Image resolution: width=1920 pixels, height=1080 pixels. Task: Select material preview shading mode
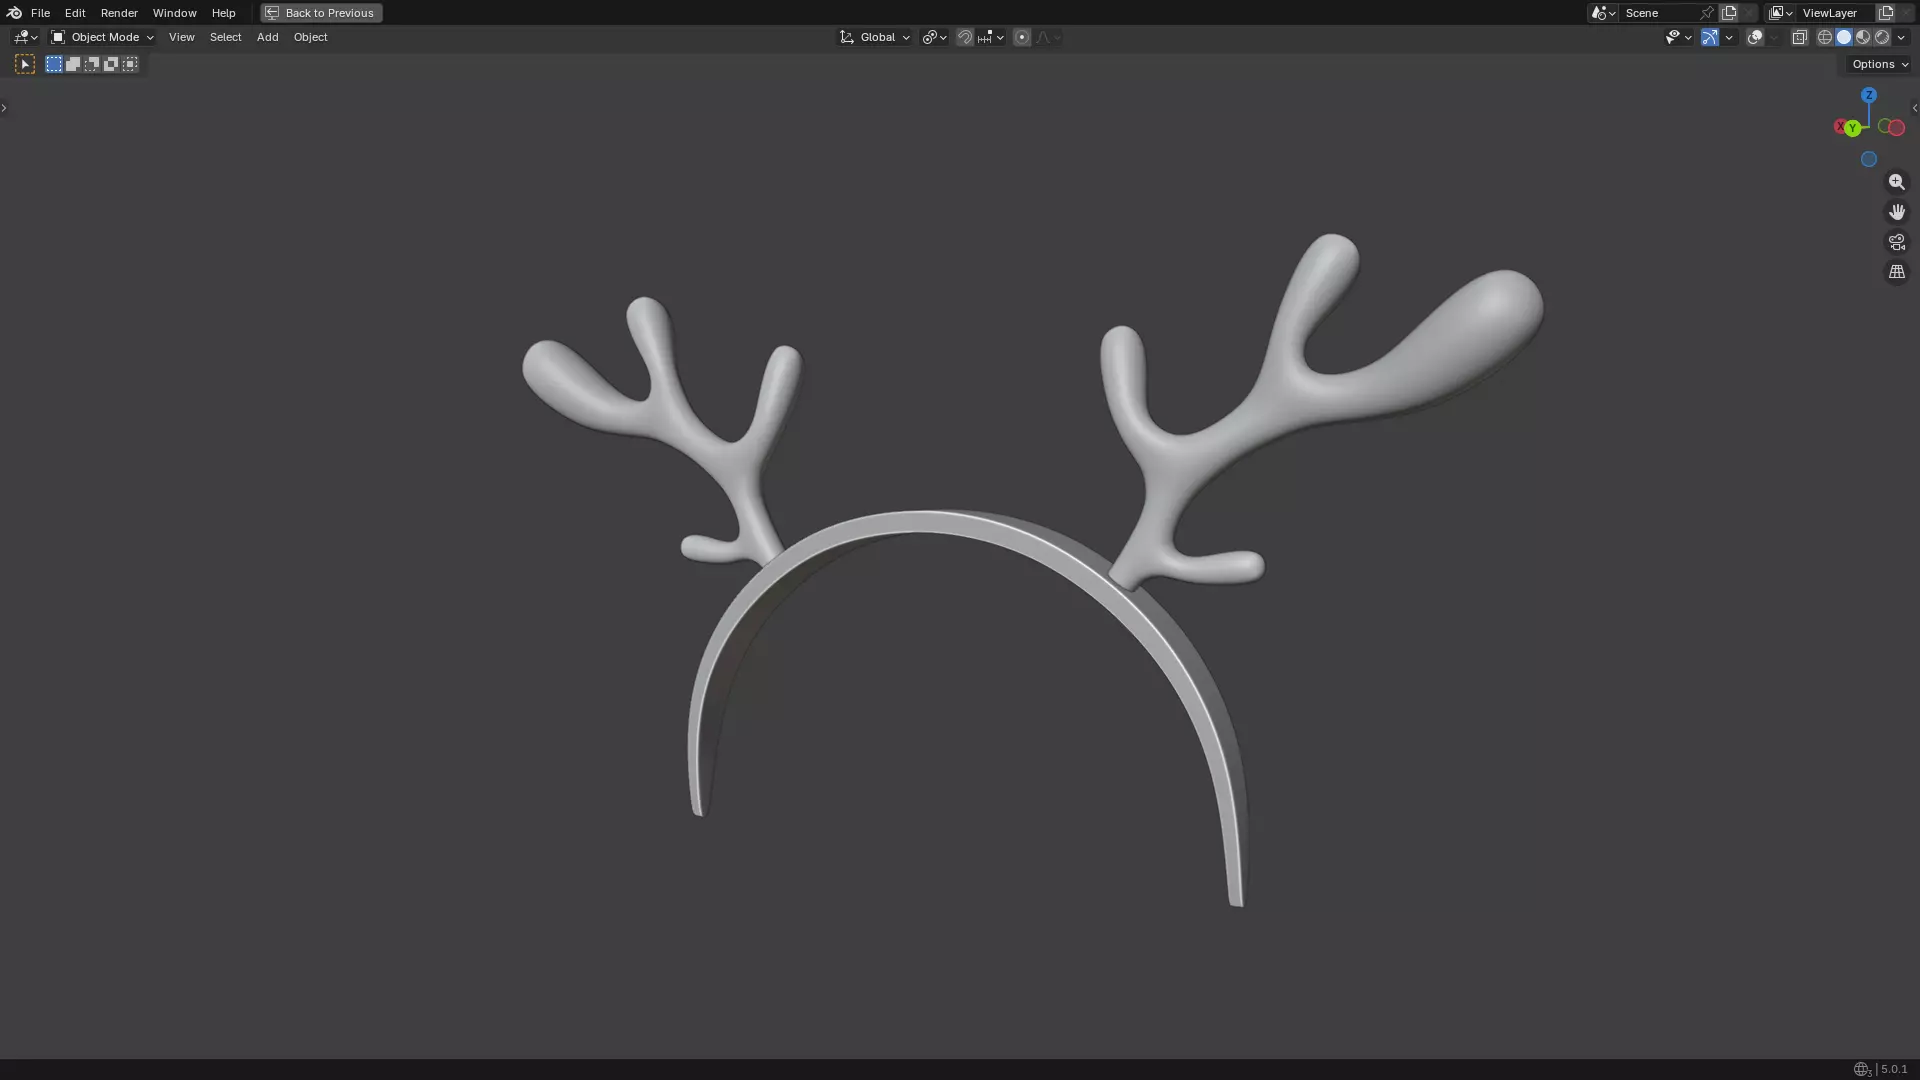coord(1863,37)
